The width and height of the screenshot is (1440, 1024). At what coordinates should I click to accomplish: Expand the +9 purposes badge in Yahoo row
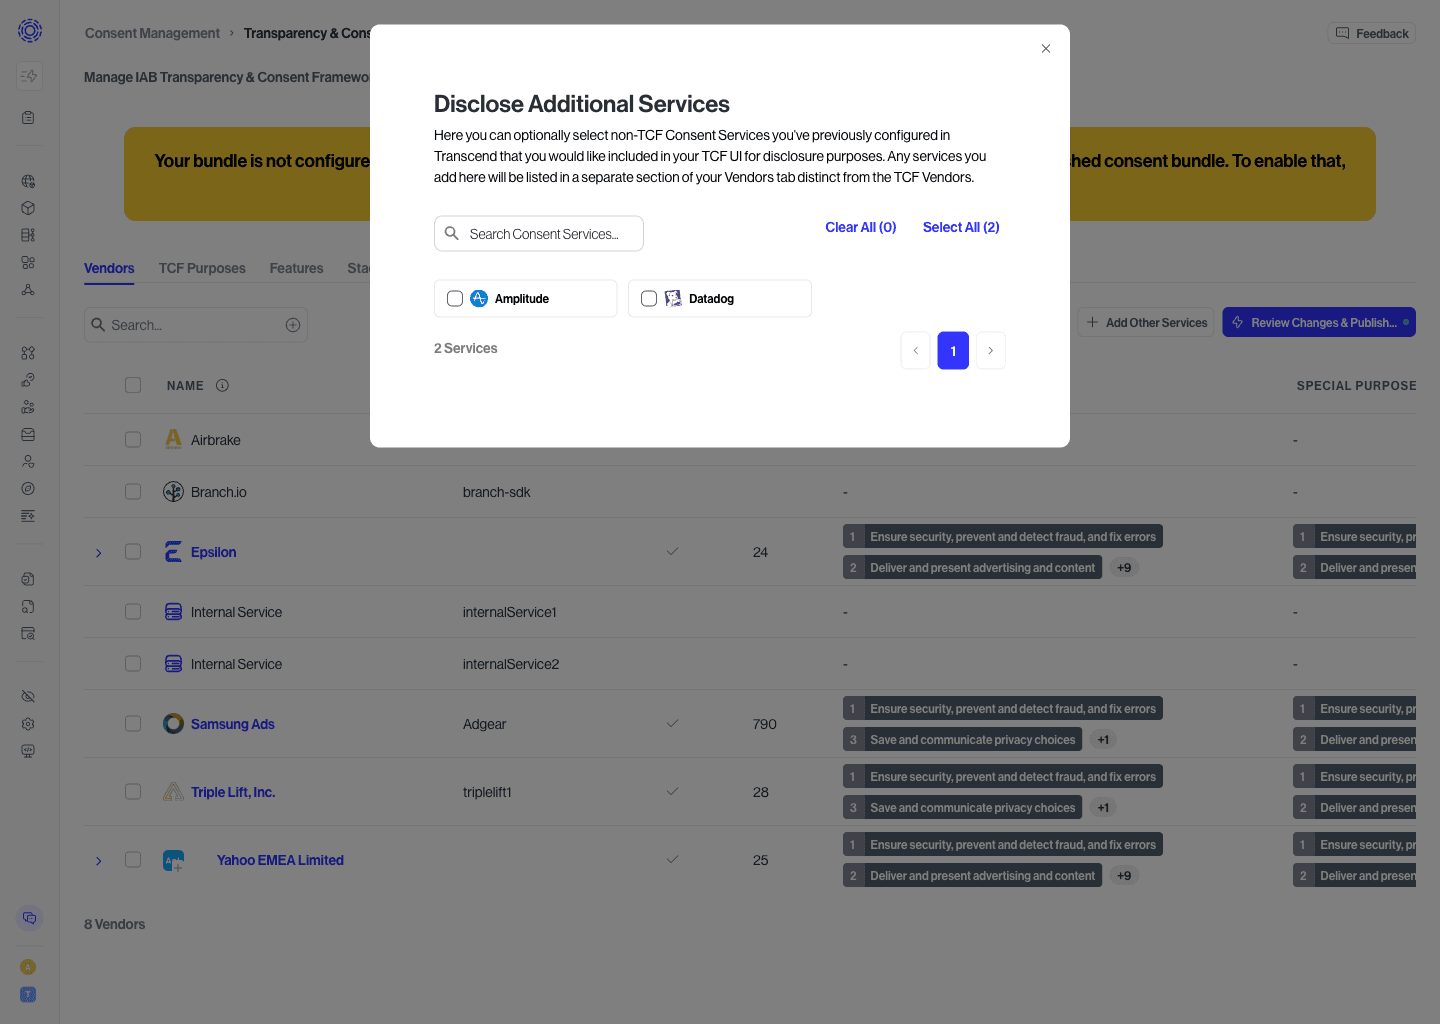[x=1124, y=875]
